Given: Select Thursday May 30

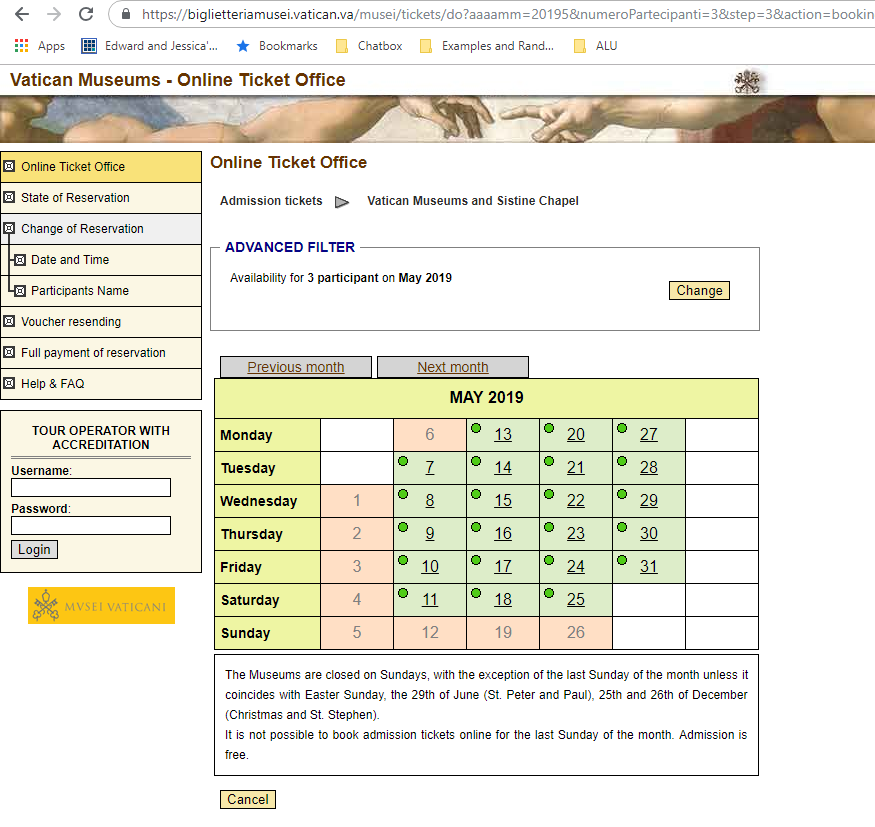Looking at the screenshot, I should (648, 533).
